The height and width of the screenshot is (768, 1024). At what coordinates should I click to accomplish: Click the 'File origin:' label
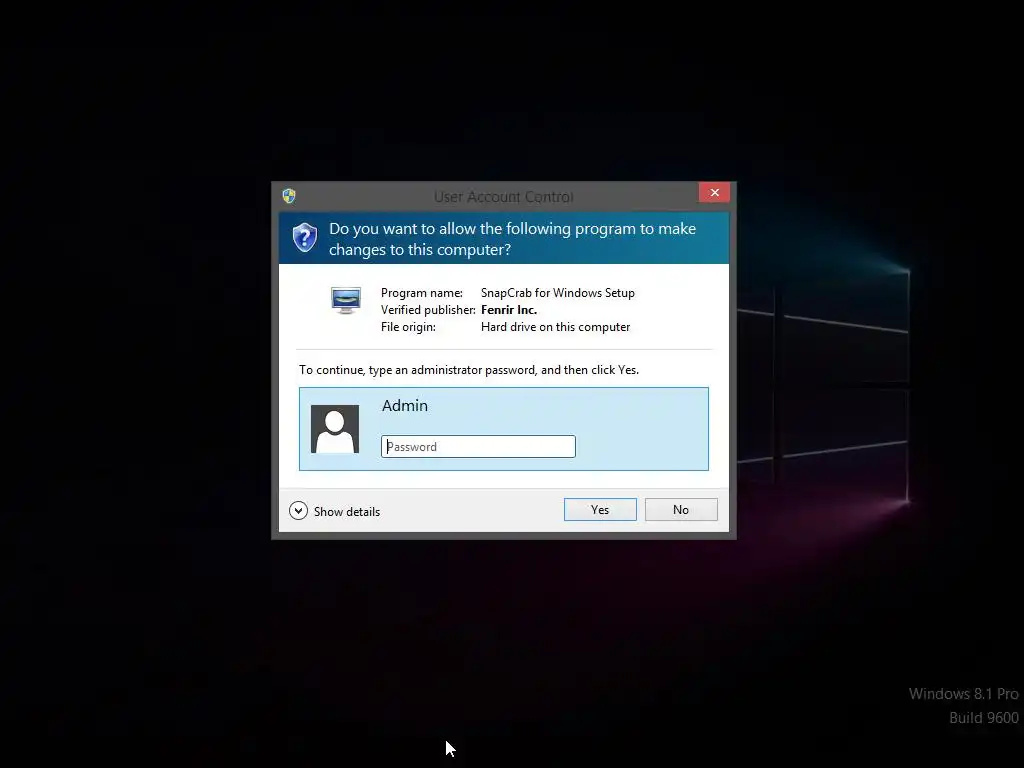click(x=408, y=327)
